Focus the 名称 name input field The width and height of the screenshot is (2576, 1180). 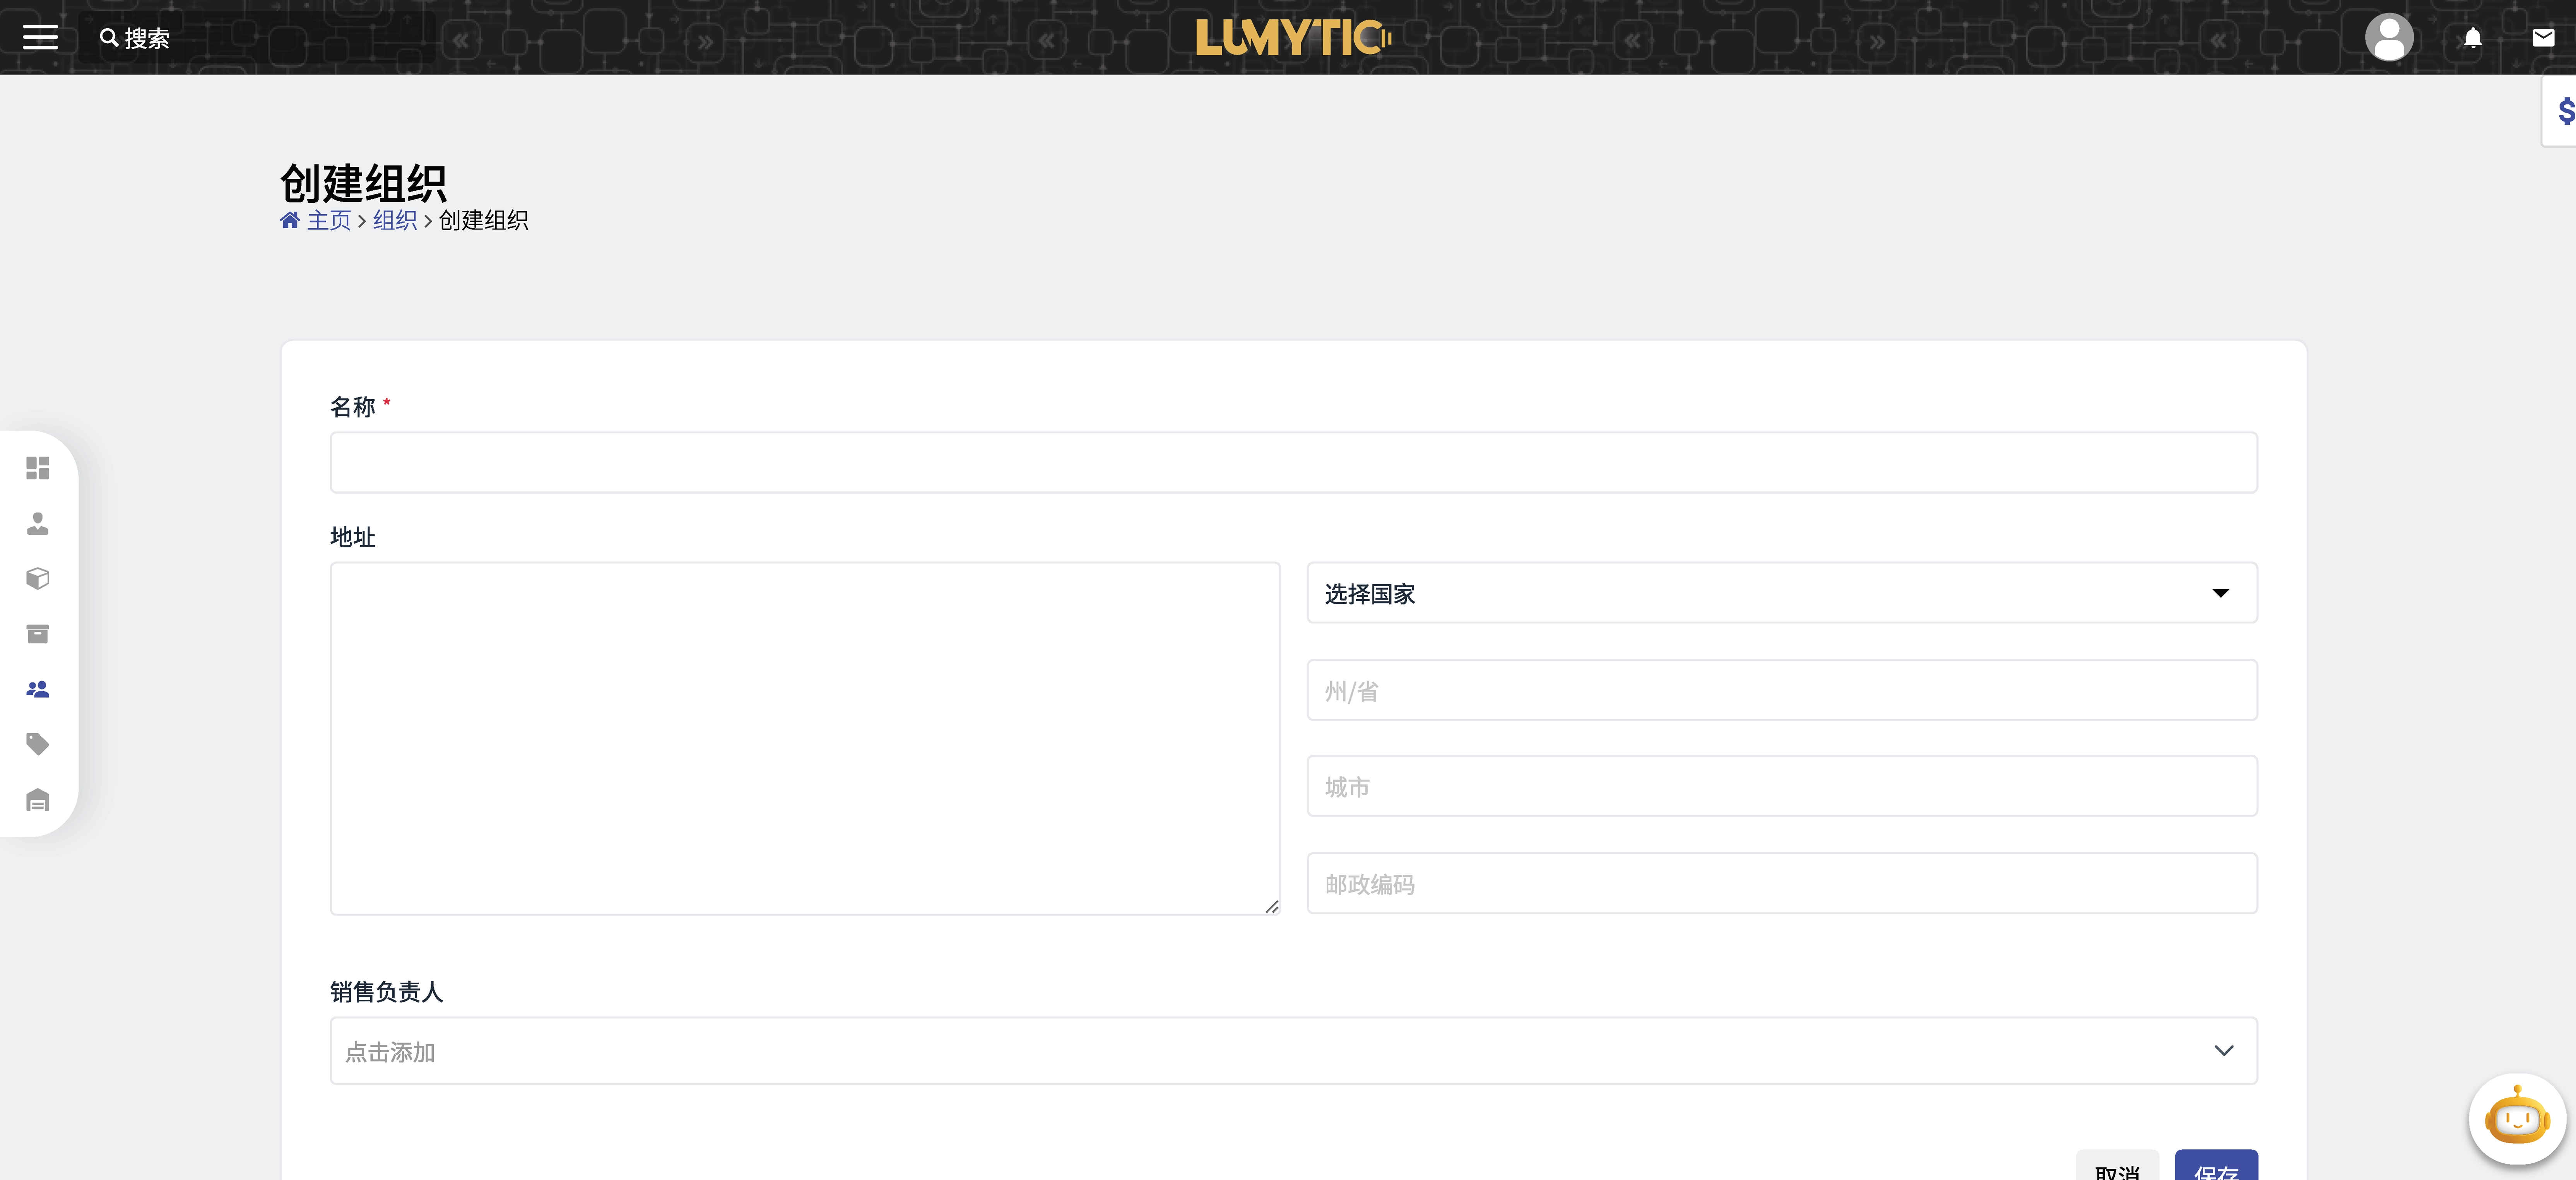[x=1293, y=462]
